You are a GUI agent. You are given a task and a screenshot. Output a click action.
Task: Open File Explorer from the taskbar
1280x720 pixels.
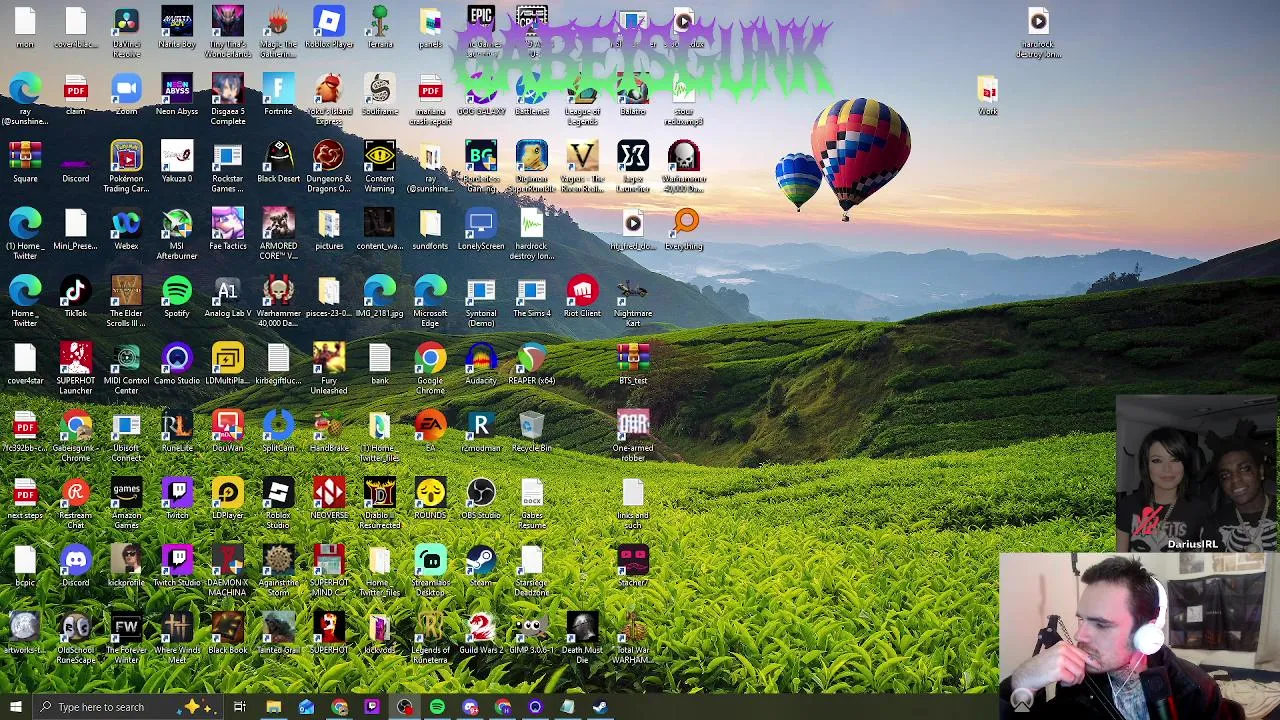pos(273,707)
